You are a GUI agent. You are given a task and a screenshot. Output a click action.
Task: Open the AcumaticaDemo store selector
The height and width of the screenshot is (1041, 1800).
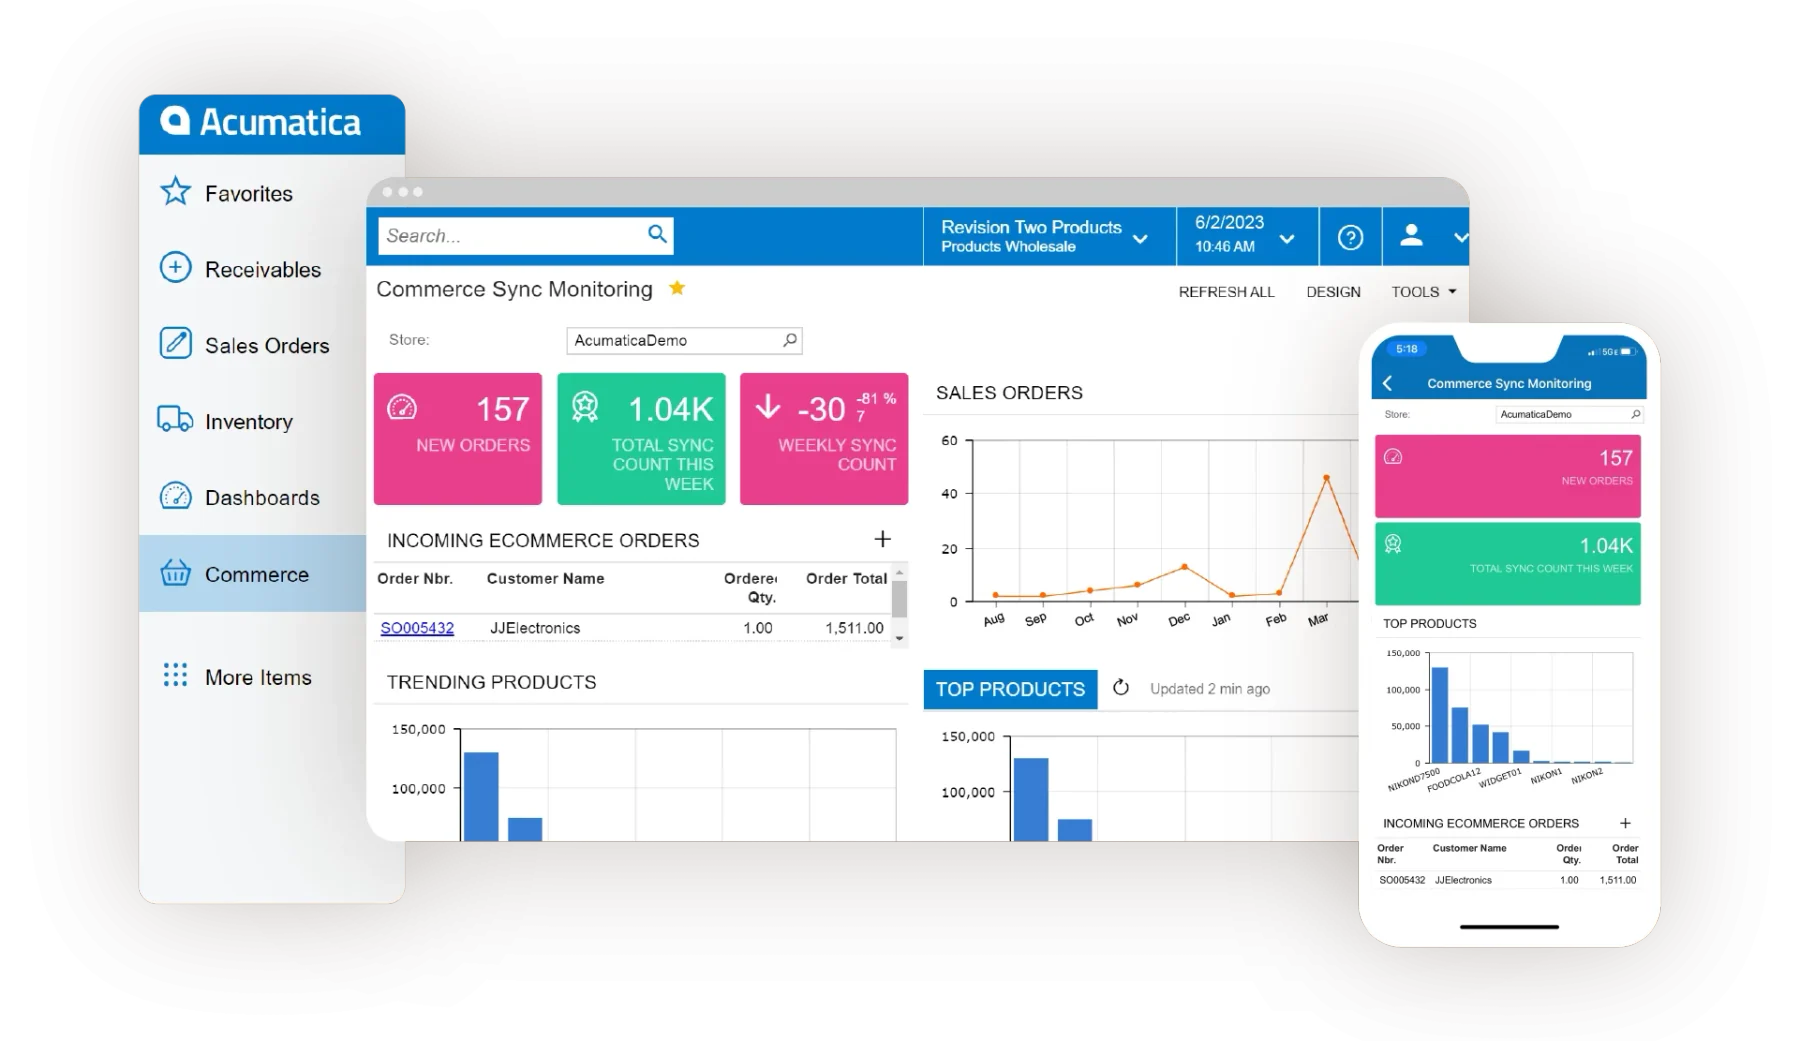point(684,340)
